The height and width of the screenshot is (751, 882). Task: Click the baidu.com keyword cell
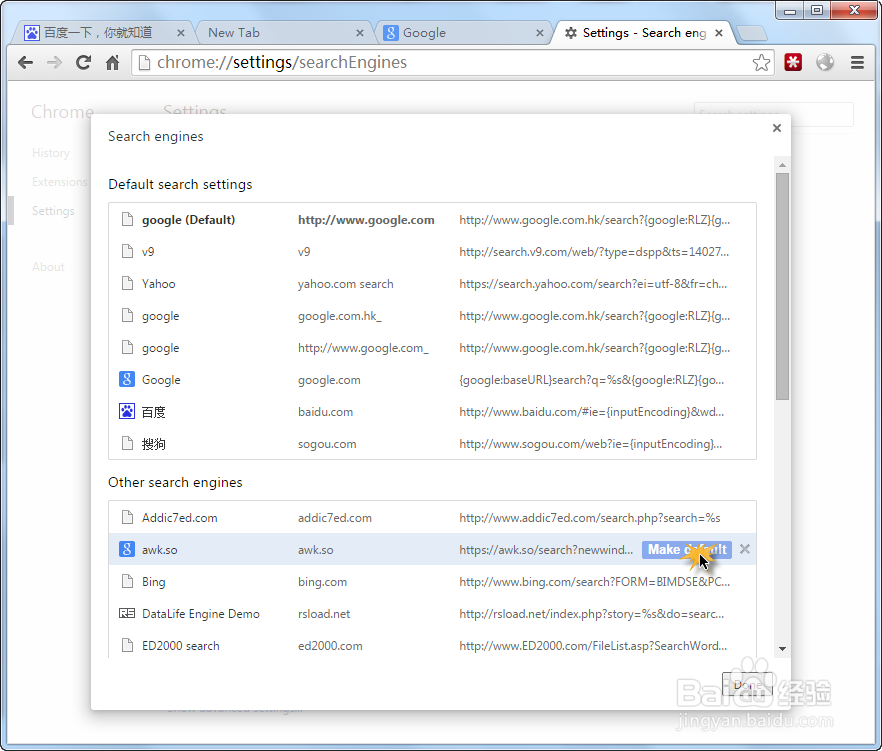[x=326, y=412]
